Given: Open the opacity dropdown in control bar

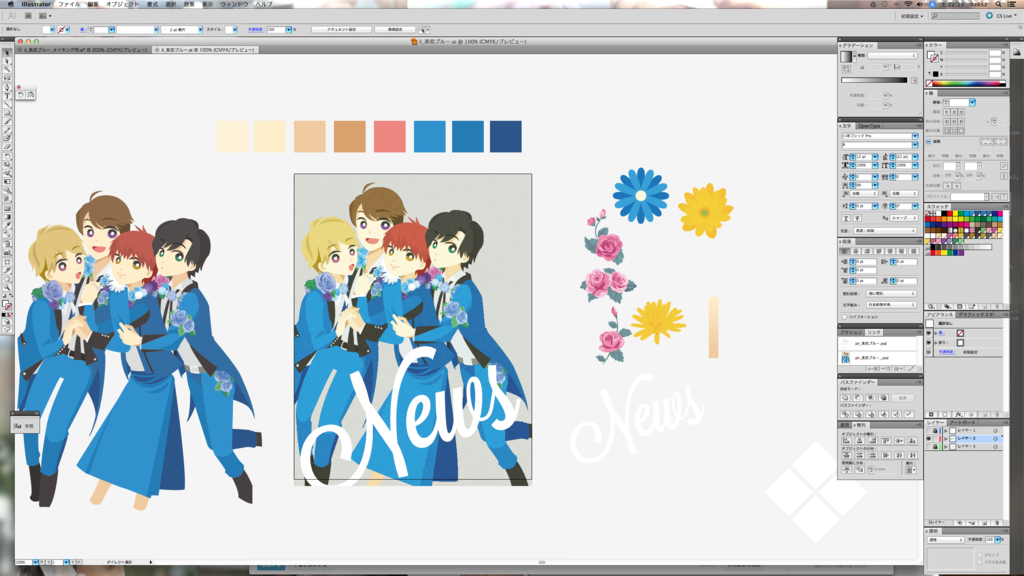Looking at the screenshot, I should tap(289, 29).
